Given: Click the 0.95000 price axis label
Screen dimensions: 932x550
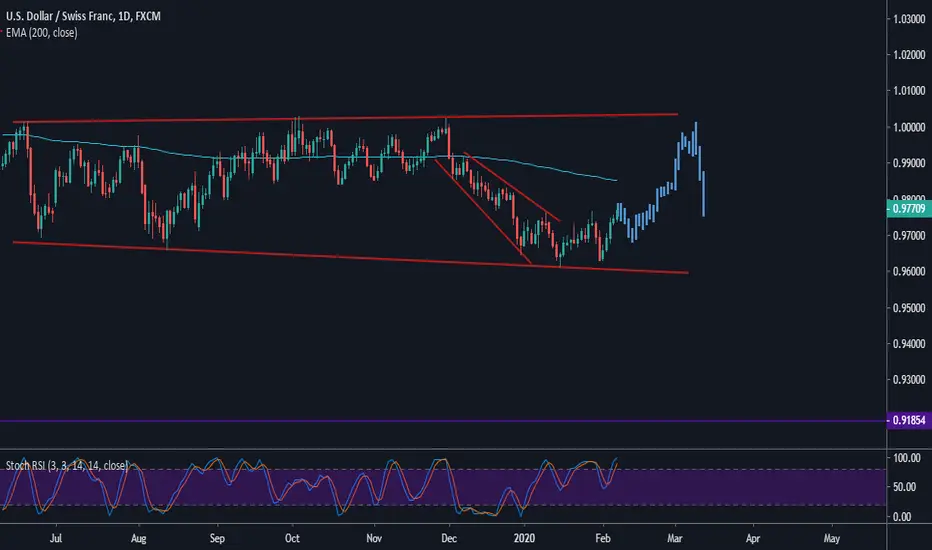Looking at the screenshot, I should 909,308.
